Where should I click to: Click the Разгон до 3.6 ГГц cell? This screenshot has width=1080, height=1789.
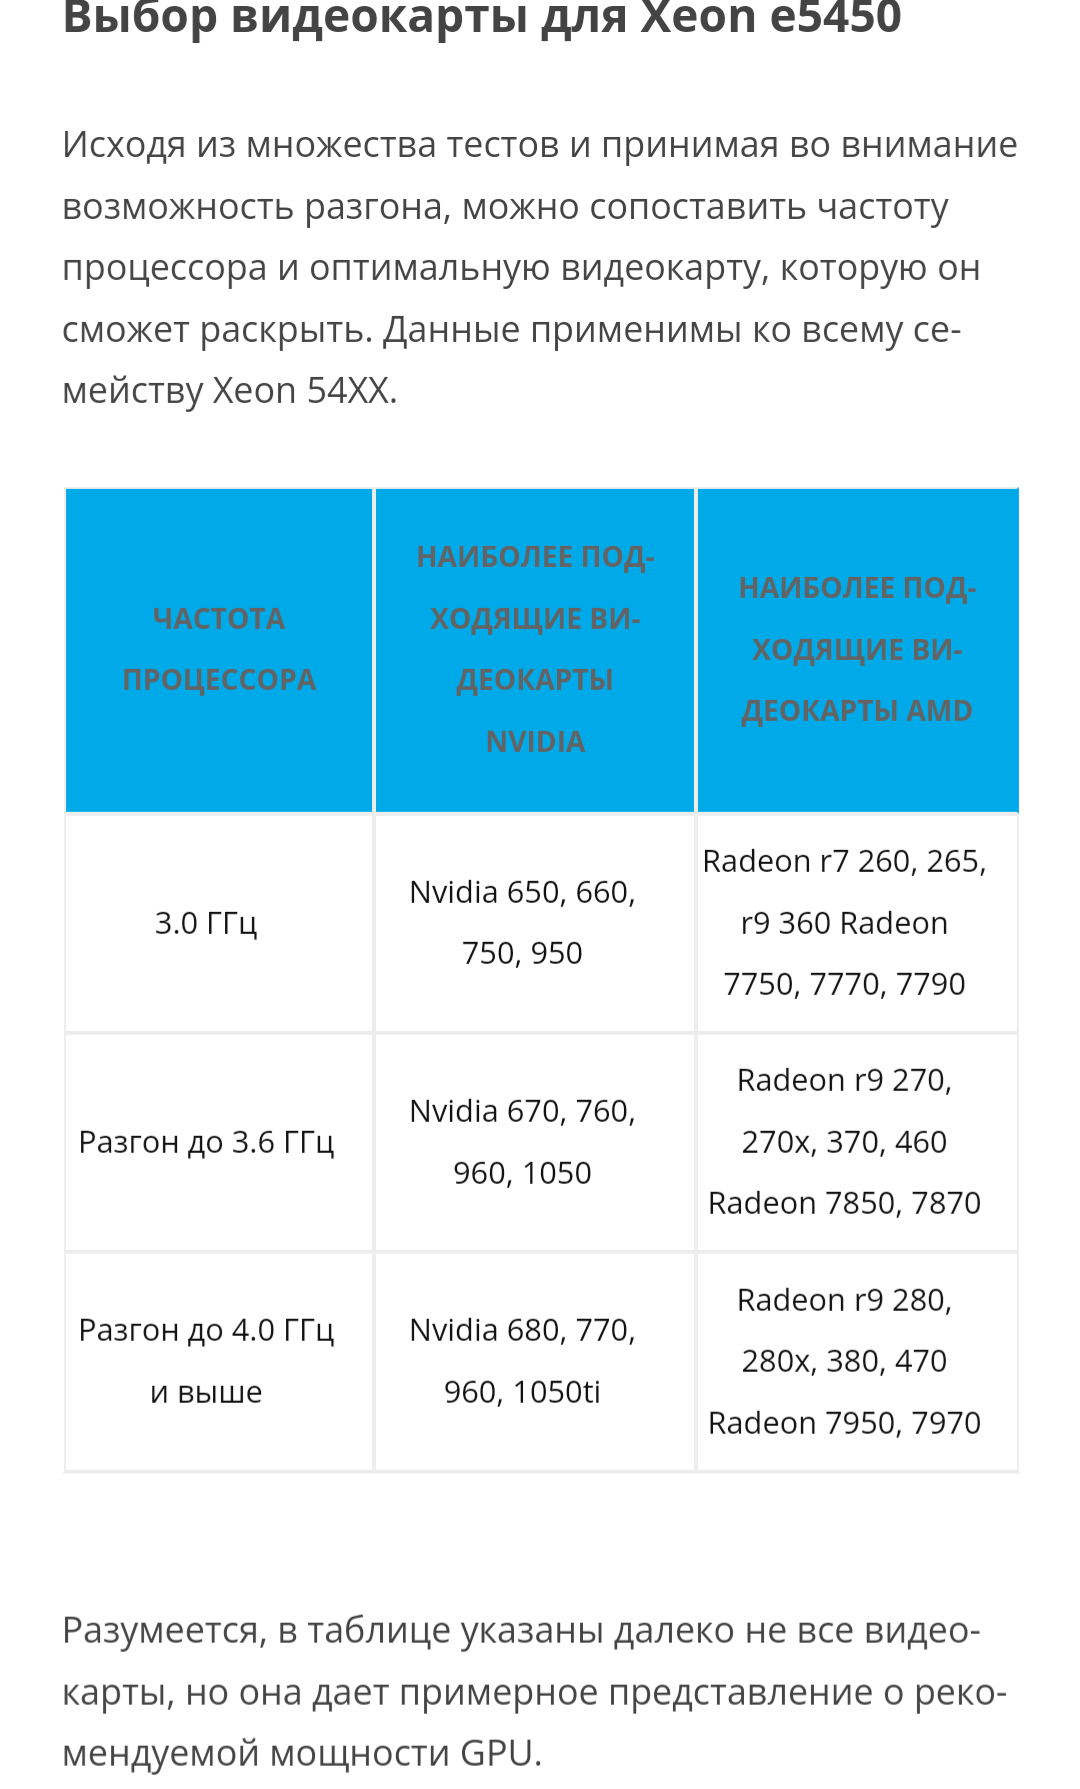[x=219, y=1142]
